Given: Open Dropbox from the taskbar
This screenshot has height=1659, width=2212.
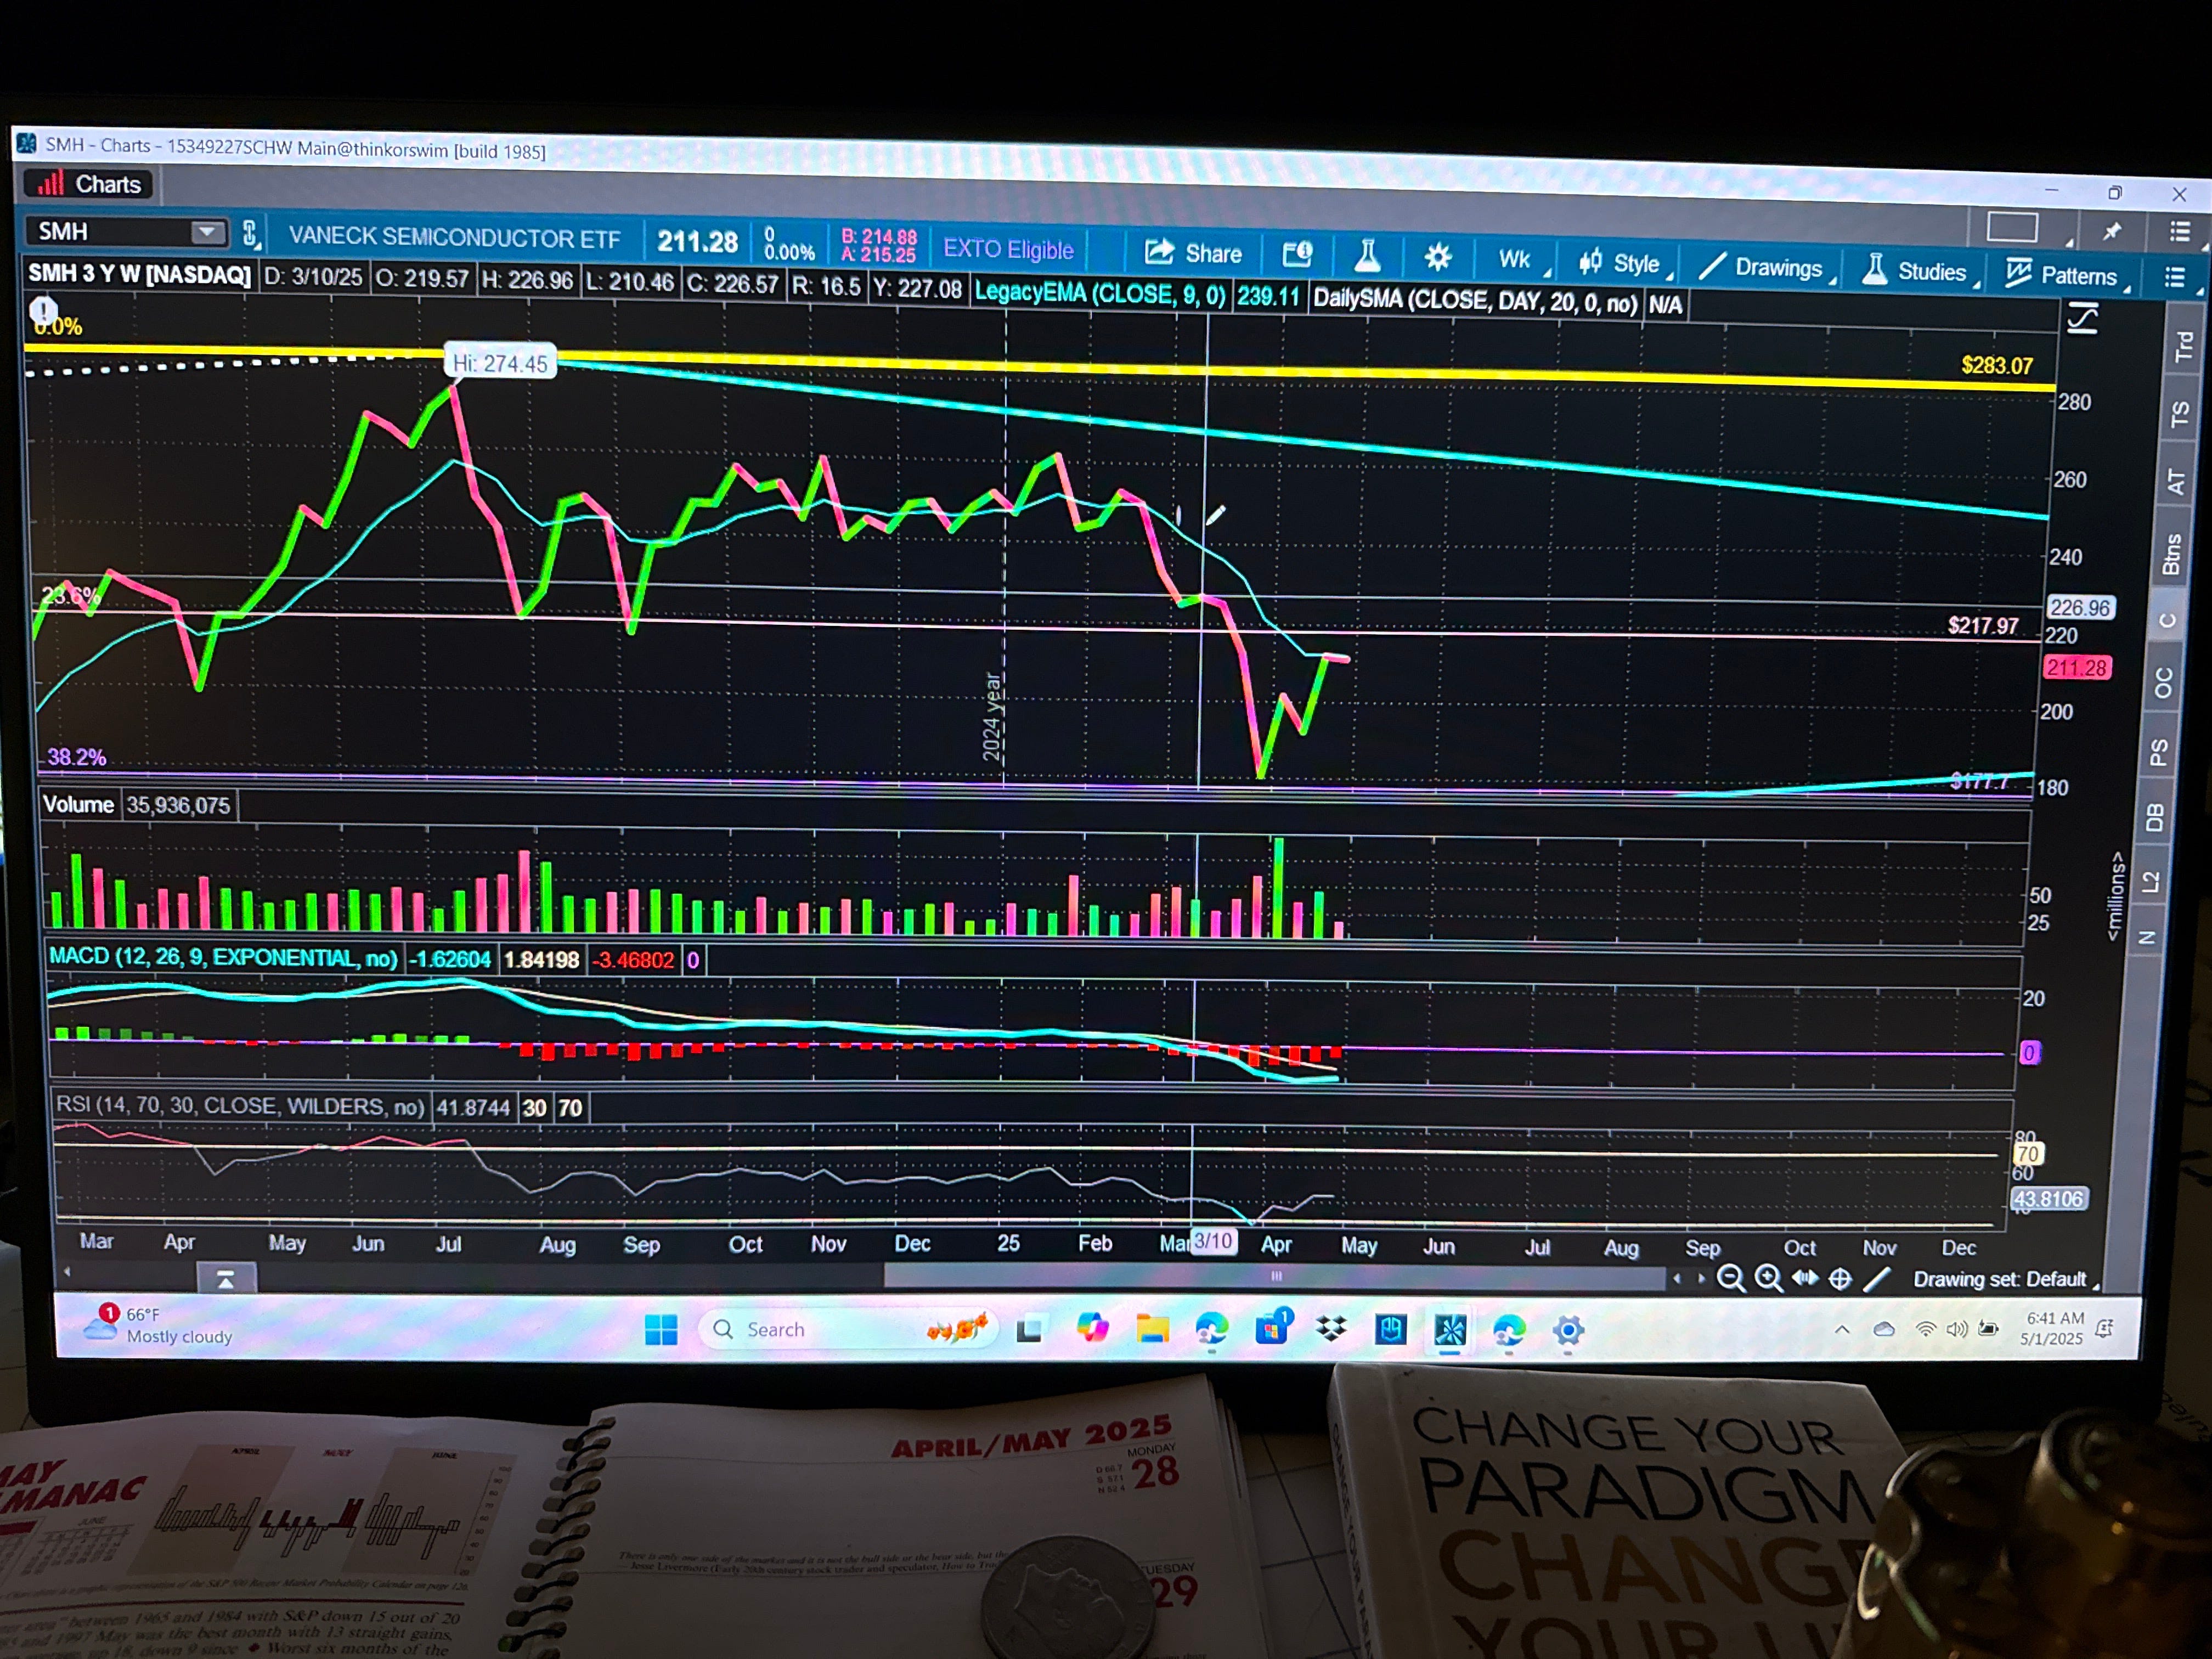Looking at the screenshot, I should tap(1331, 1329).
